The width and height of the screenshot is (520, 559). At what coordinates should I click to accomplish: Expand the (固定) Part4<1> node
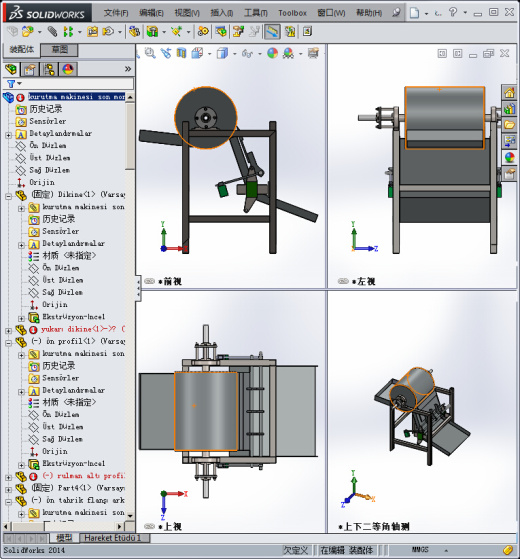point(9,489)
